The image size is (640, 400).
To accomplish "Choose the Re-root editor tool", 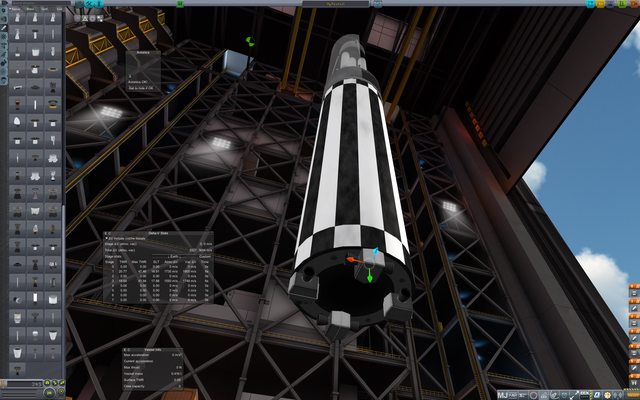I will coord(100,18).
